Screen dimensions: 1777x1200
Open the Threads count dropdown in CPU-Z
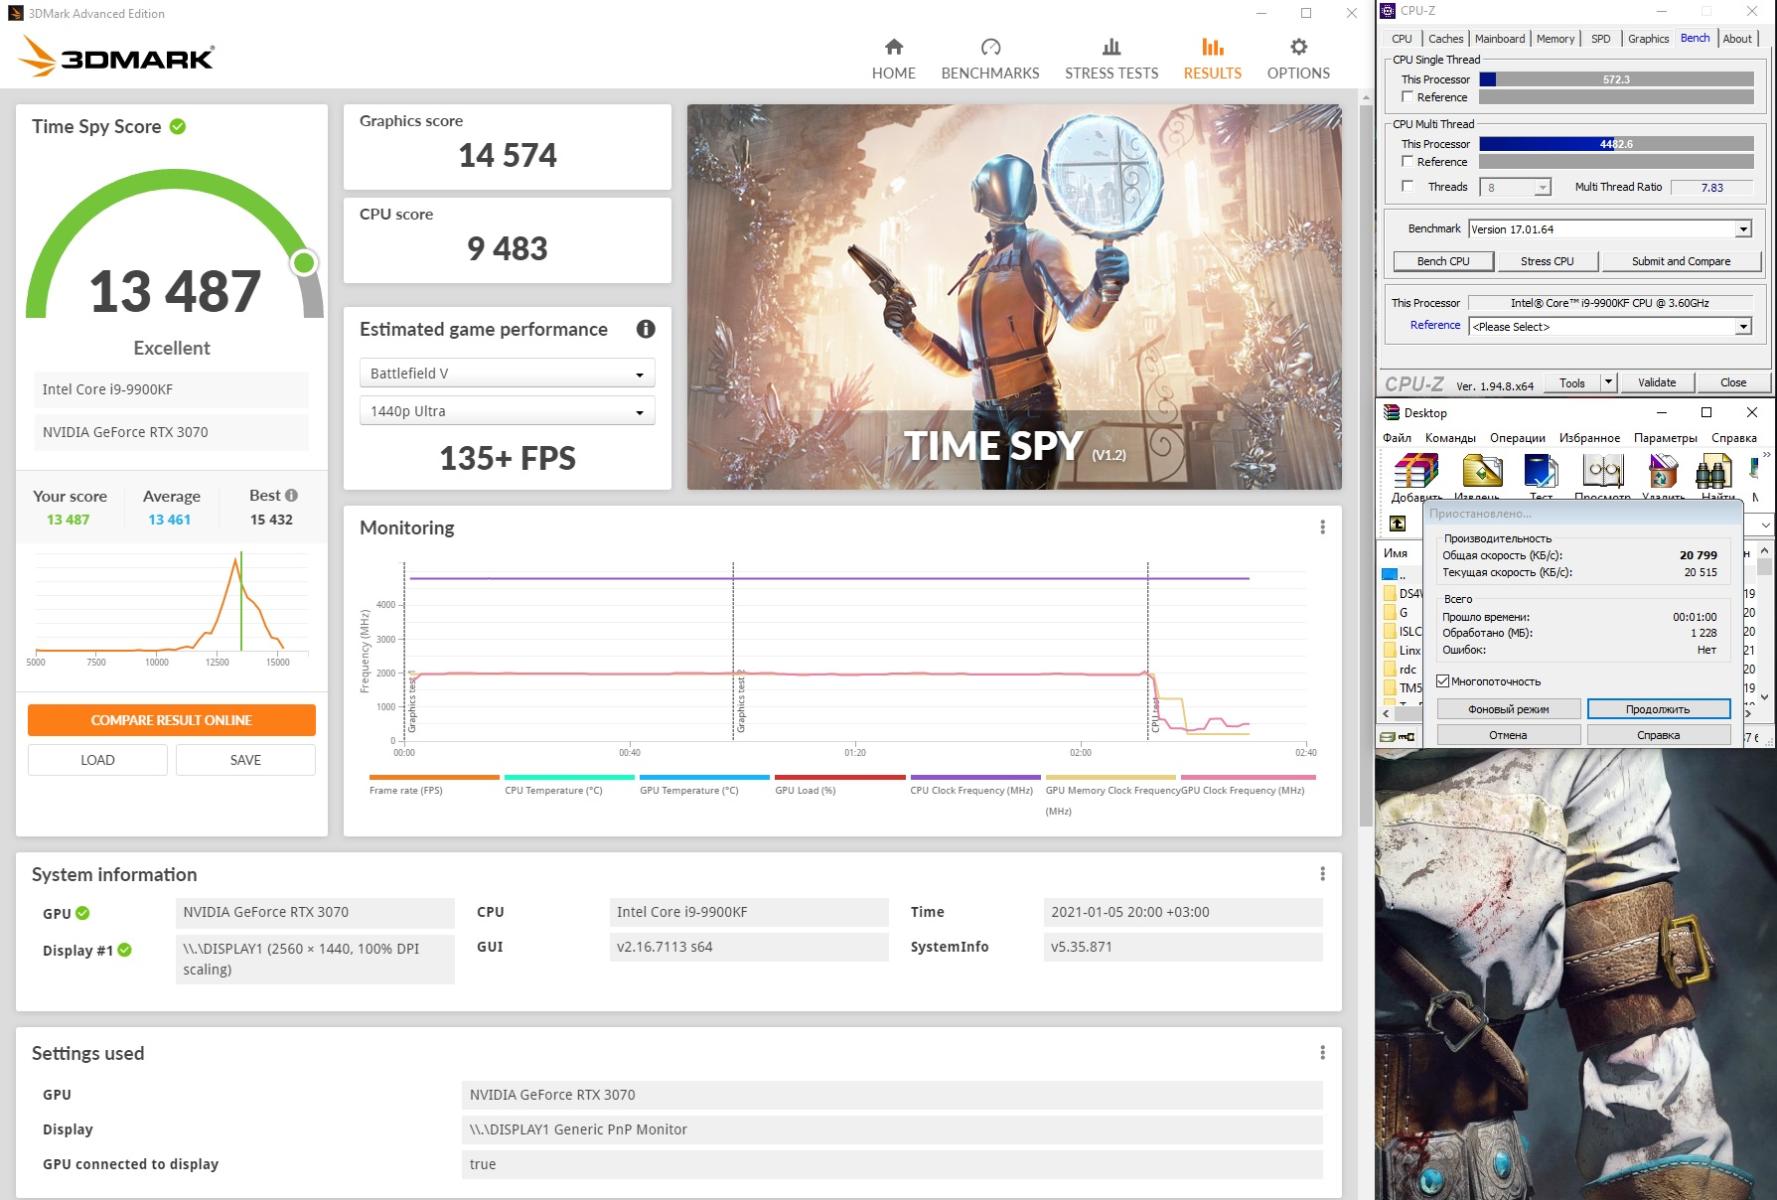click(x=1542, y=187)
